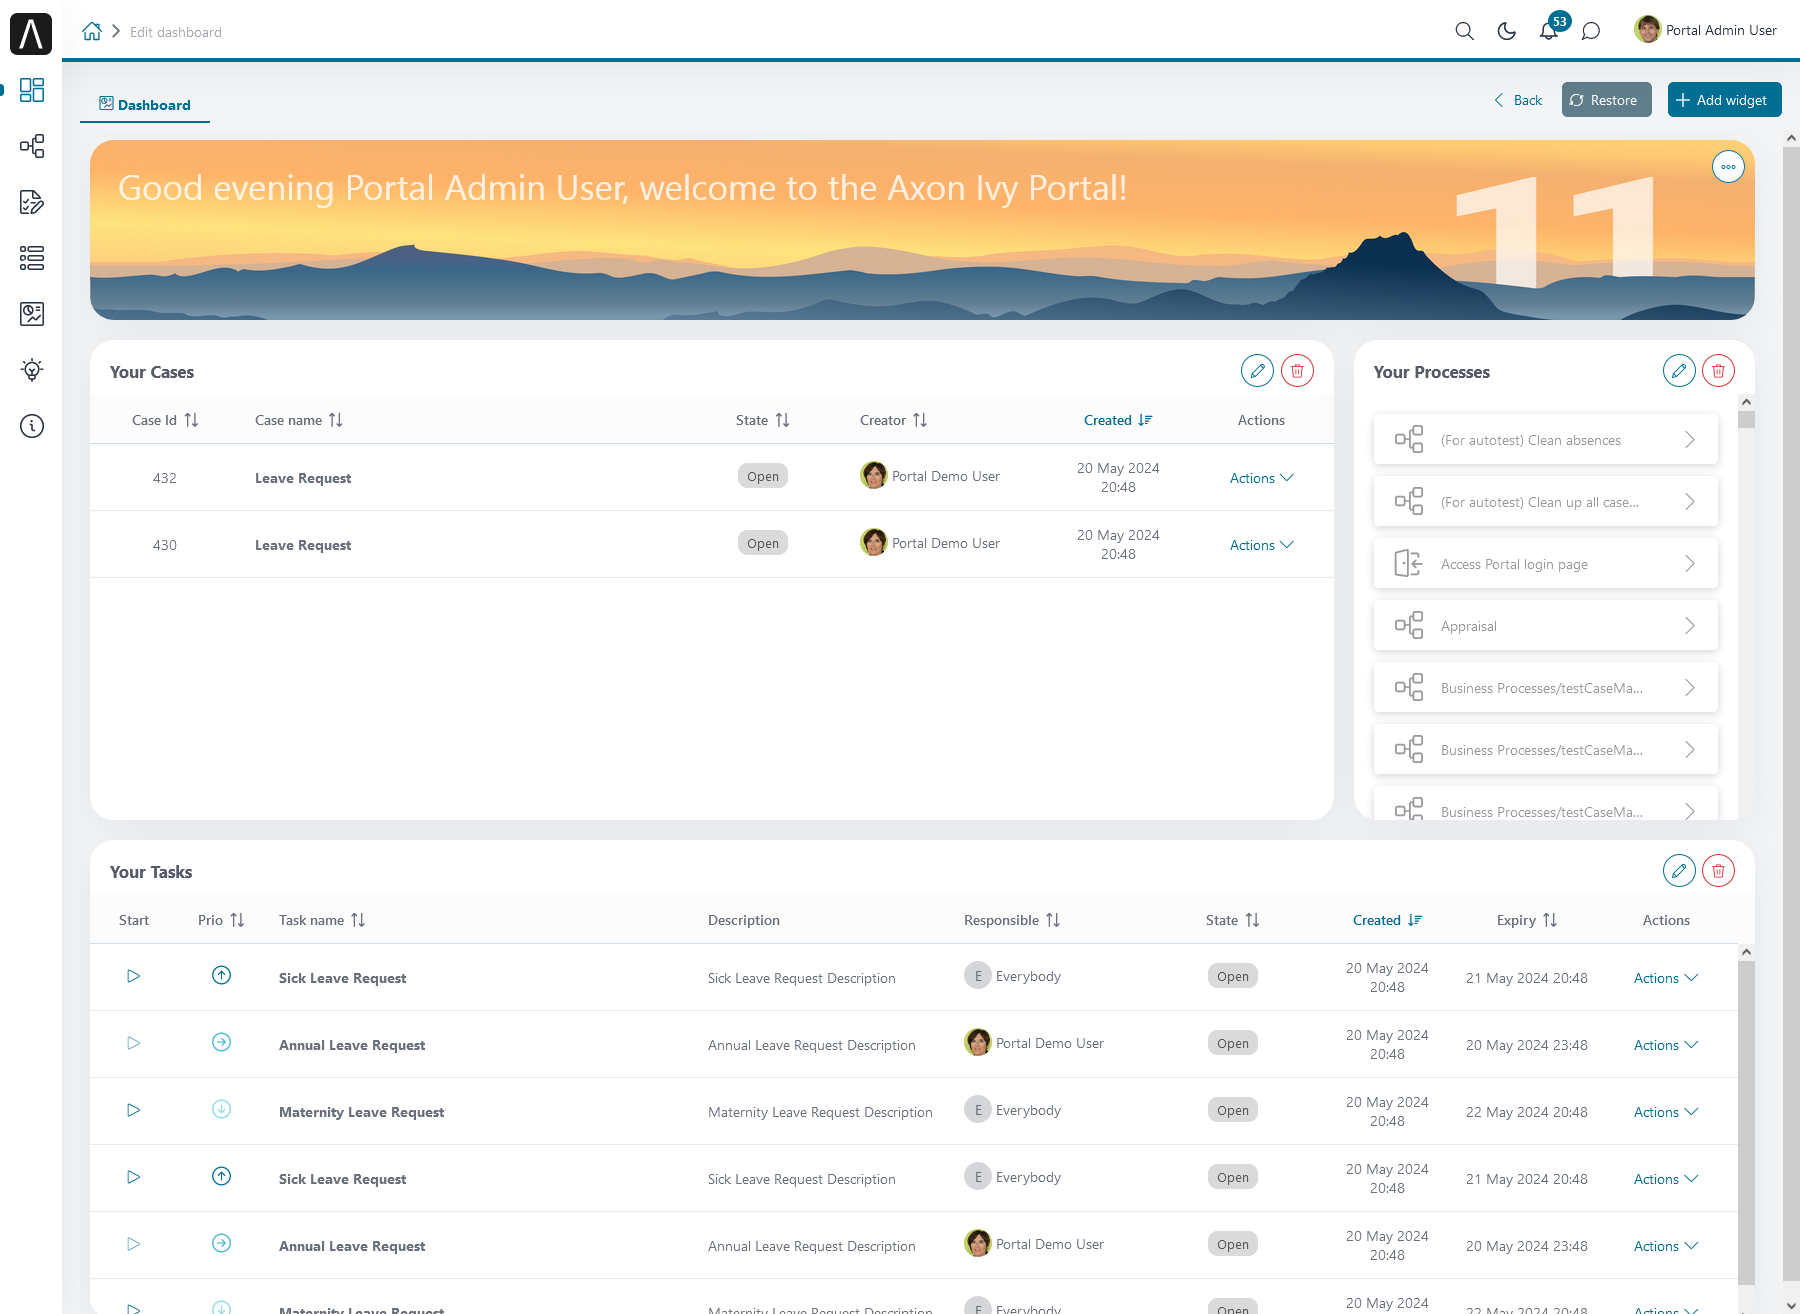The width and height of the screenshot is (1800, 1314).
Task: Delete the Your Tasks widget
Action: (1718, 871)
